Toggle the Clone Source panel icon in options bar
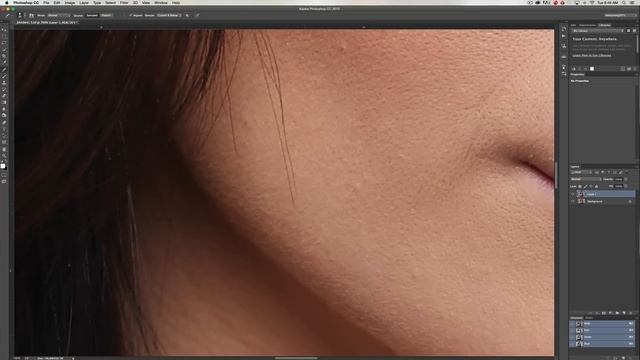 (x=31, y=16)
